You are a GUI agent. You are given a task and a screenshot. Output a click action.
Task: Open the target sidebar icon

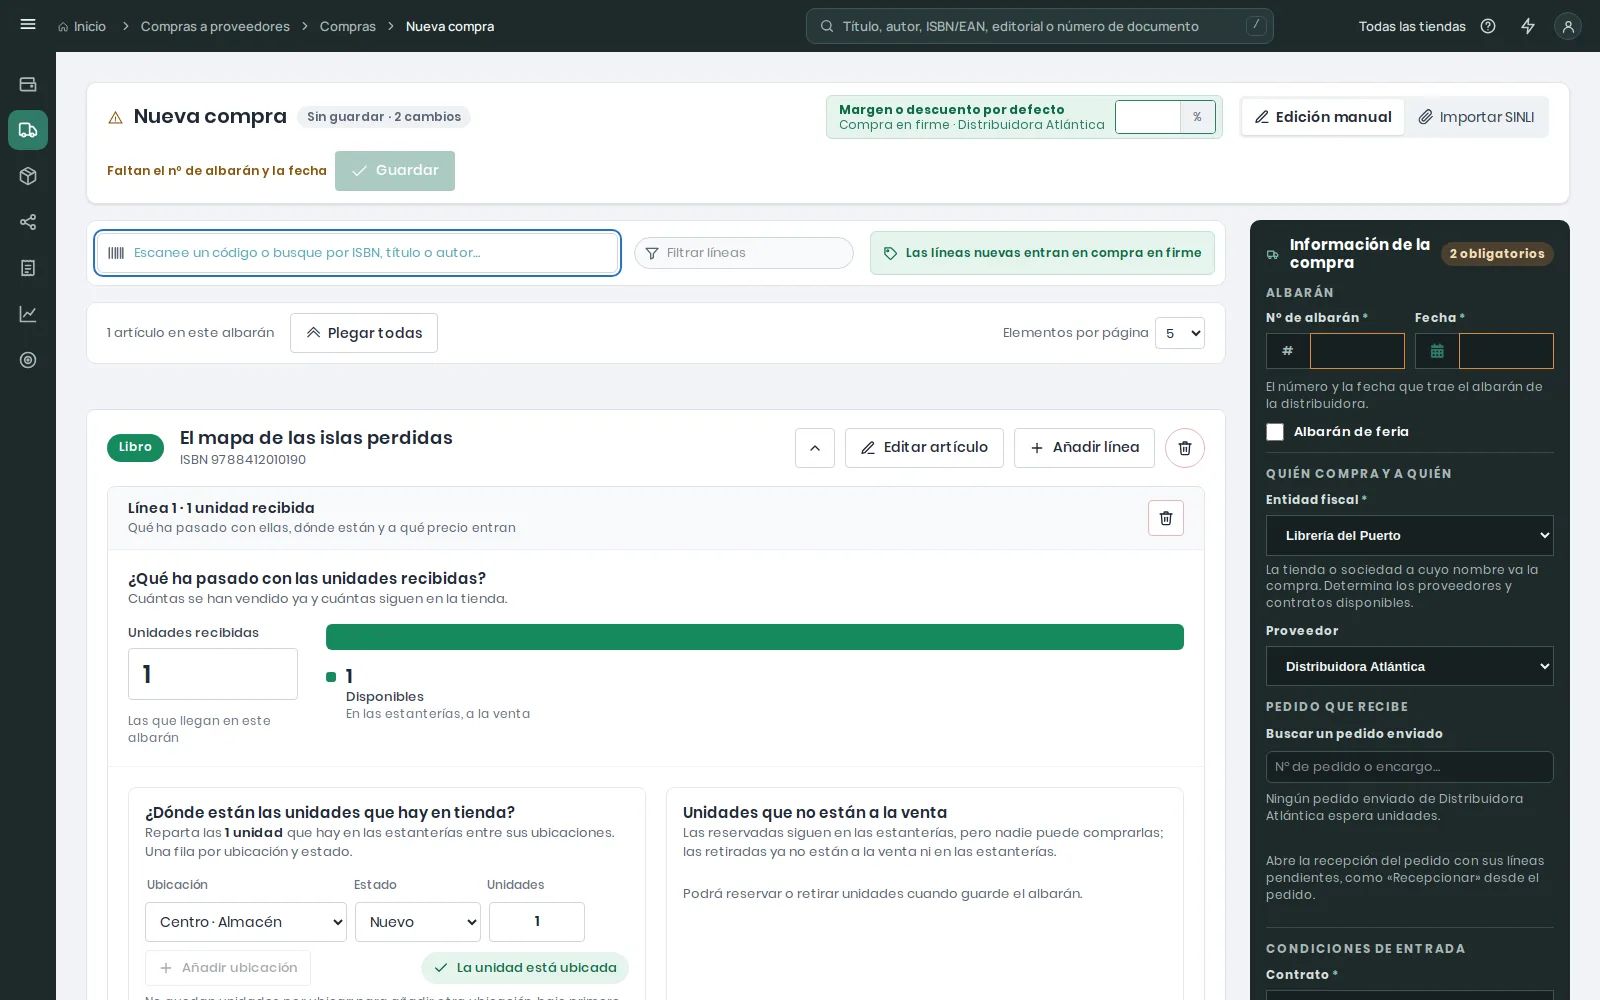pyautogui.click(x=28, y=360)
